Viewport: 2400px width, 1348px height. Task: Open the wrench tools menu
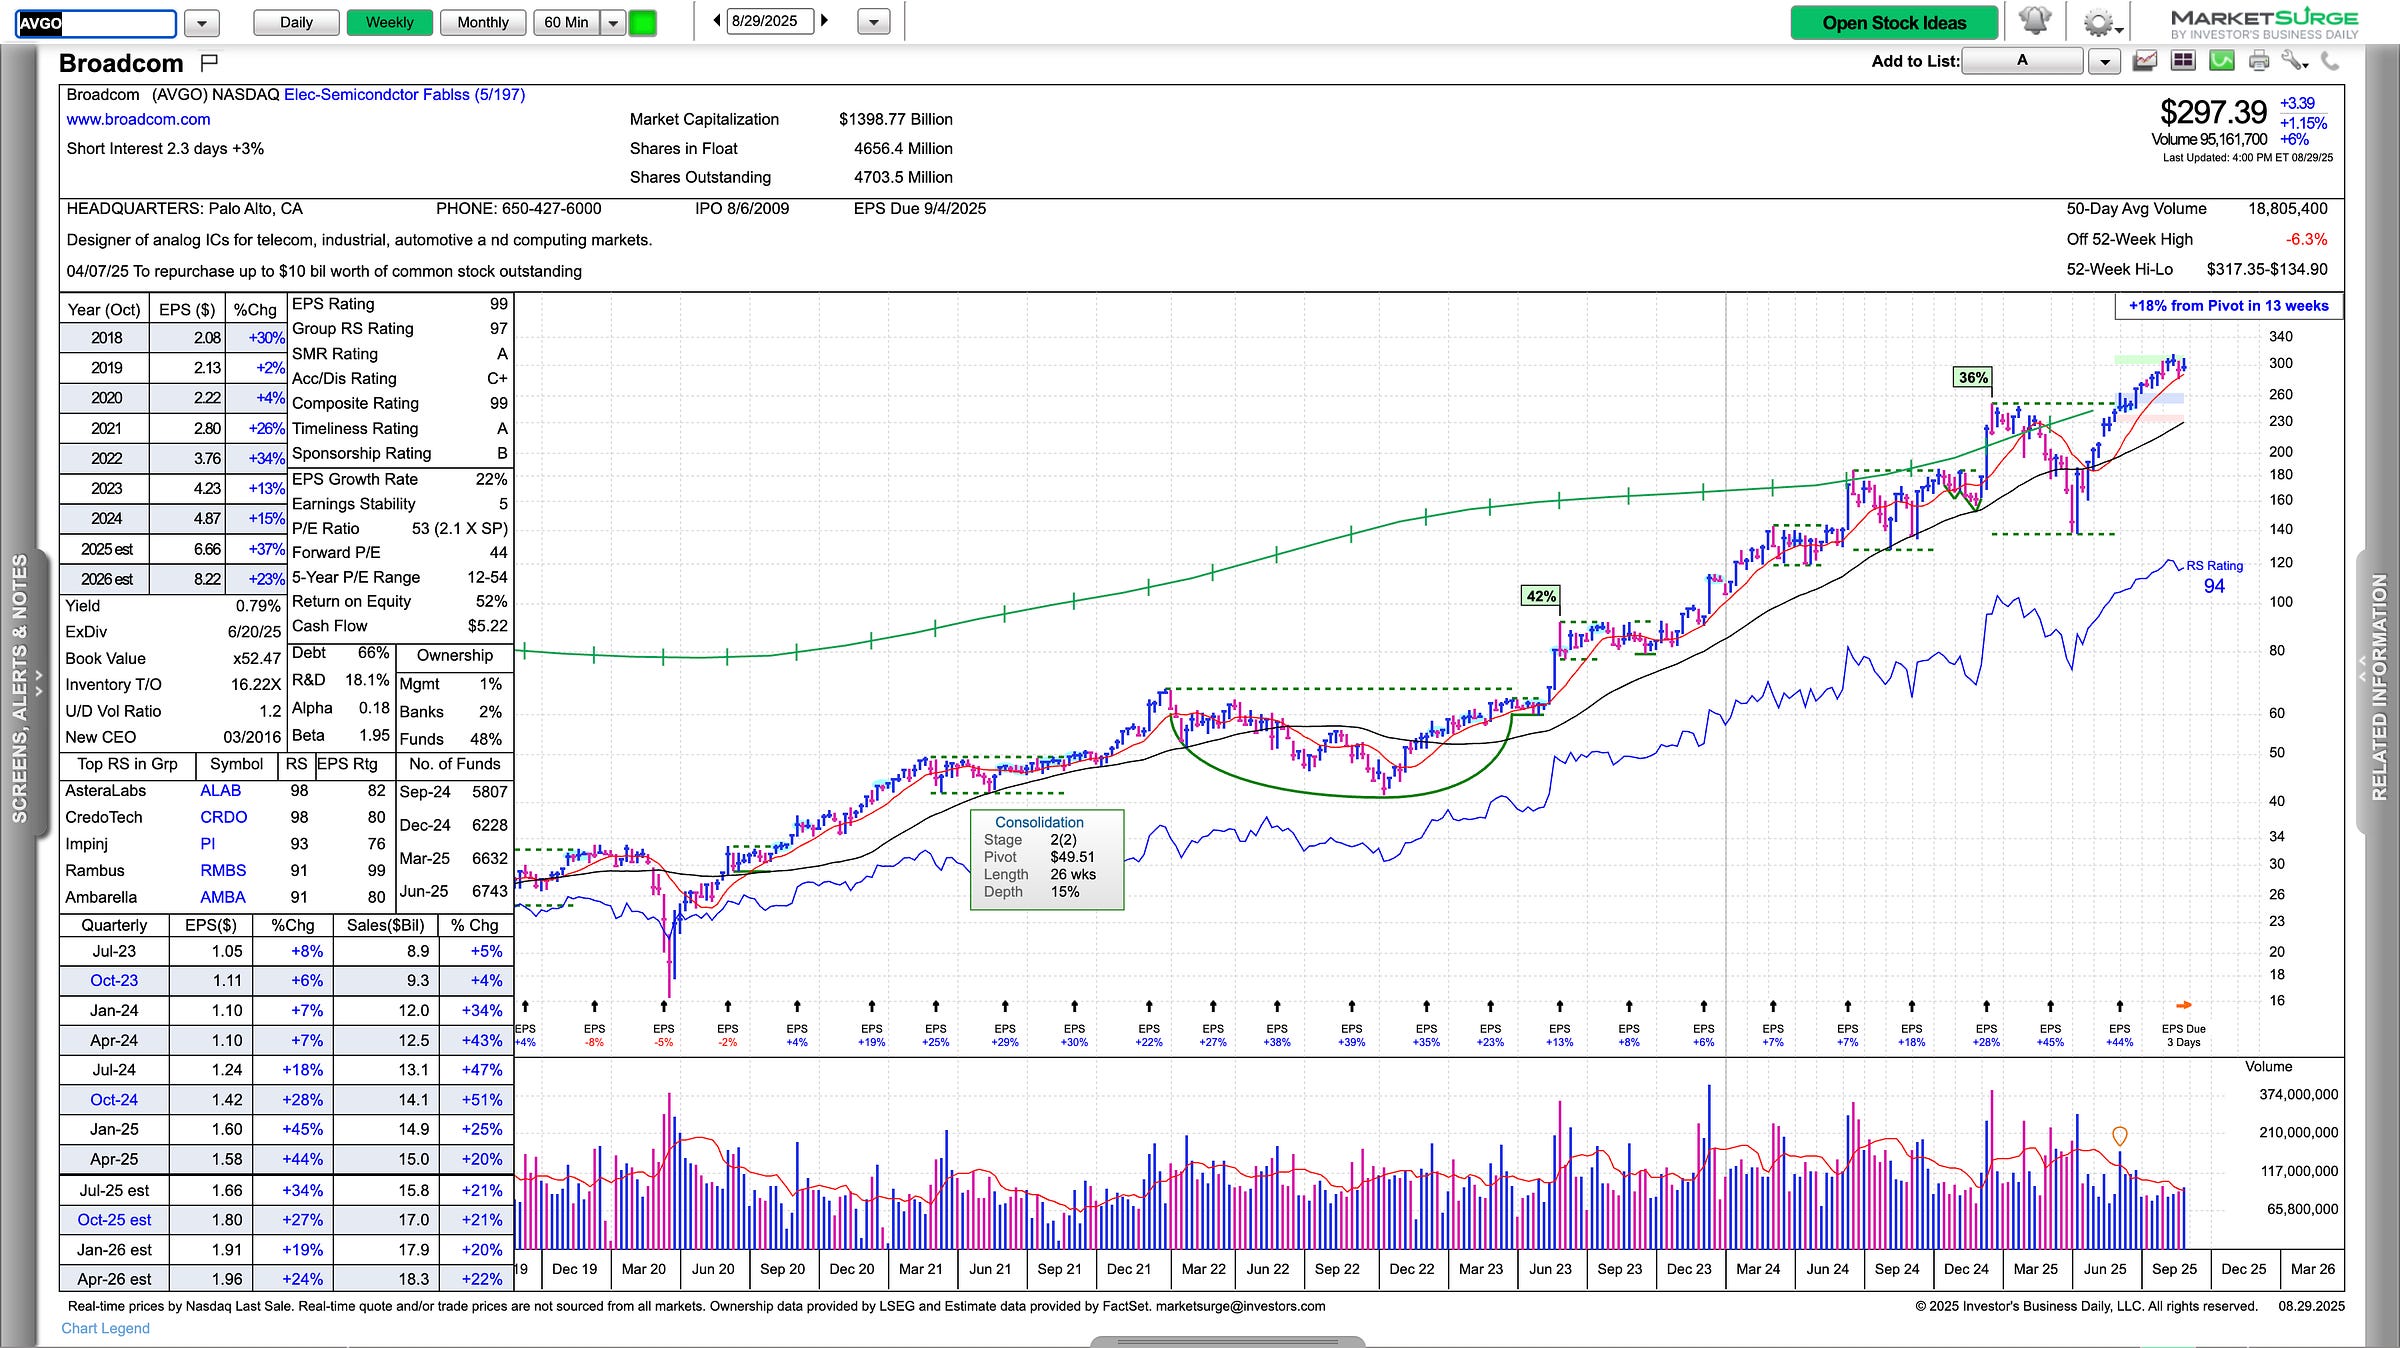click(x=2294, y=62)
